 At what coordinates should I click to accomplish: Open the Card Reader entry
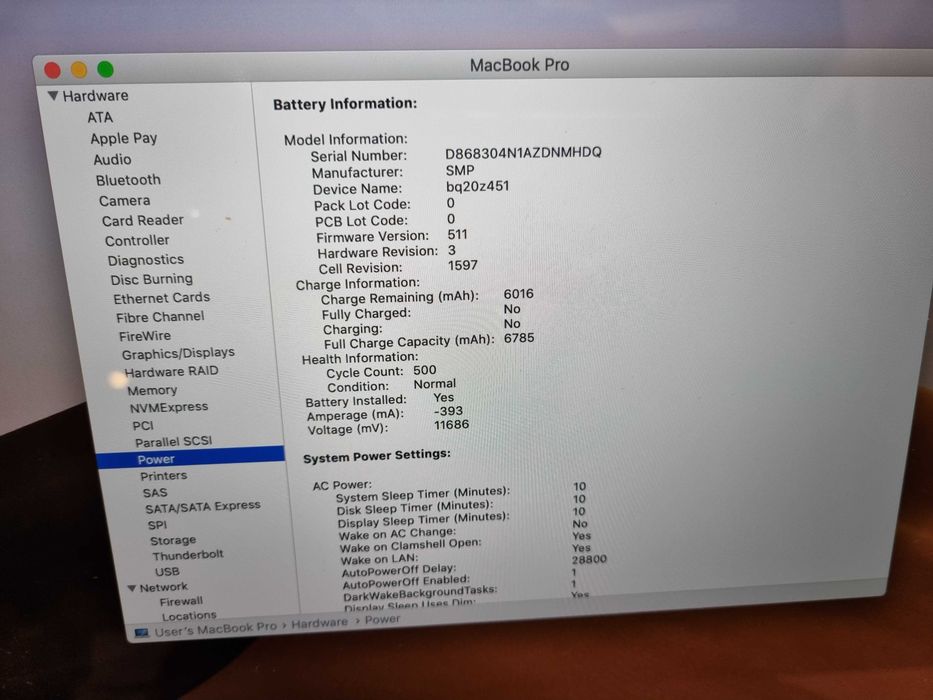(142, 221)
